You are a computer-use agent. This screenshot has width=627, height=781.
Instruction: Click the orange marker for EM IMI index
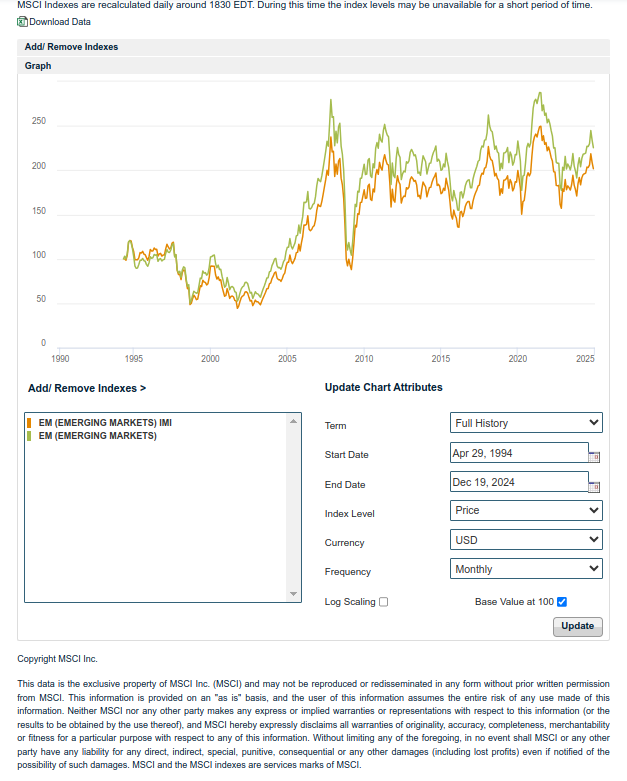coord(29,423)
